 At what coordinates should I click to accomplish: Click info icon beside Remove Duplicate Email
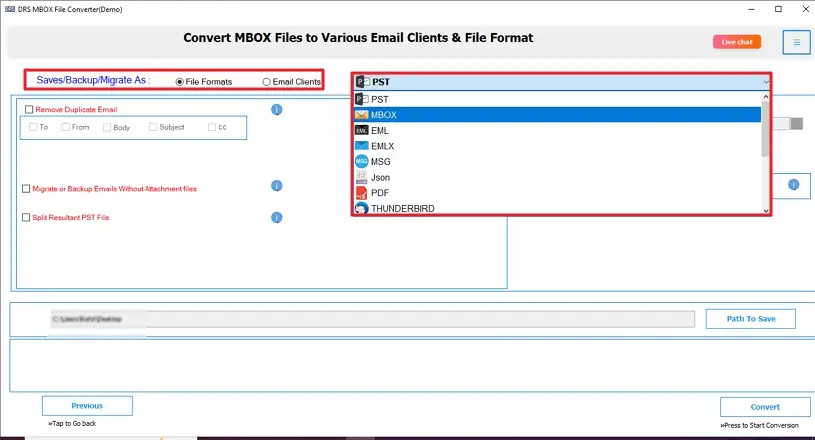pos(277,110)
